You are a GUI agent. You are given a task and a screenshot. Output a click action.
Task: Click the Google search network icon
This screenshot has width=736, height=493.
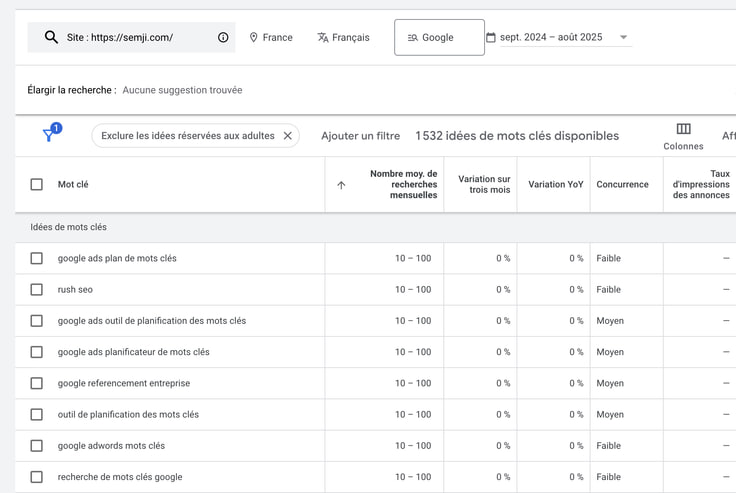tap(413, 38)
